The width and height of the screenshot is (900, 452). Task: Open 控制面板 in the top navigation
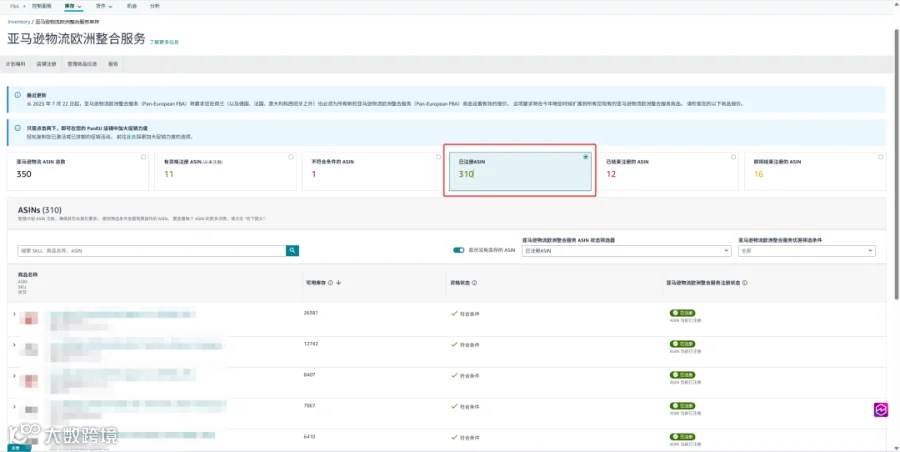[x=41, y=6]
